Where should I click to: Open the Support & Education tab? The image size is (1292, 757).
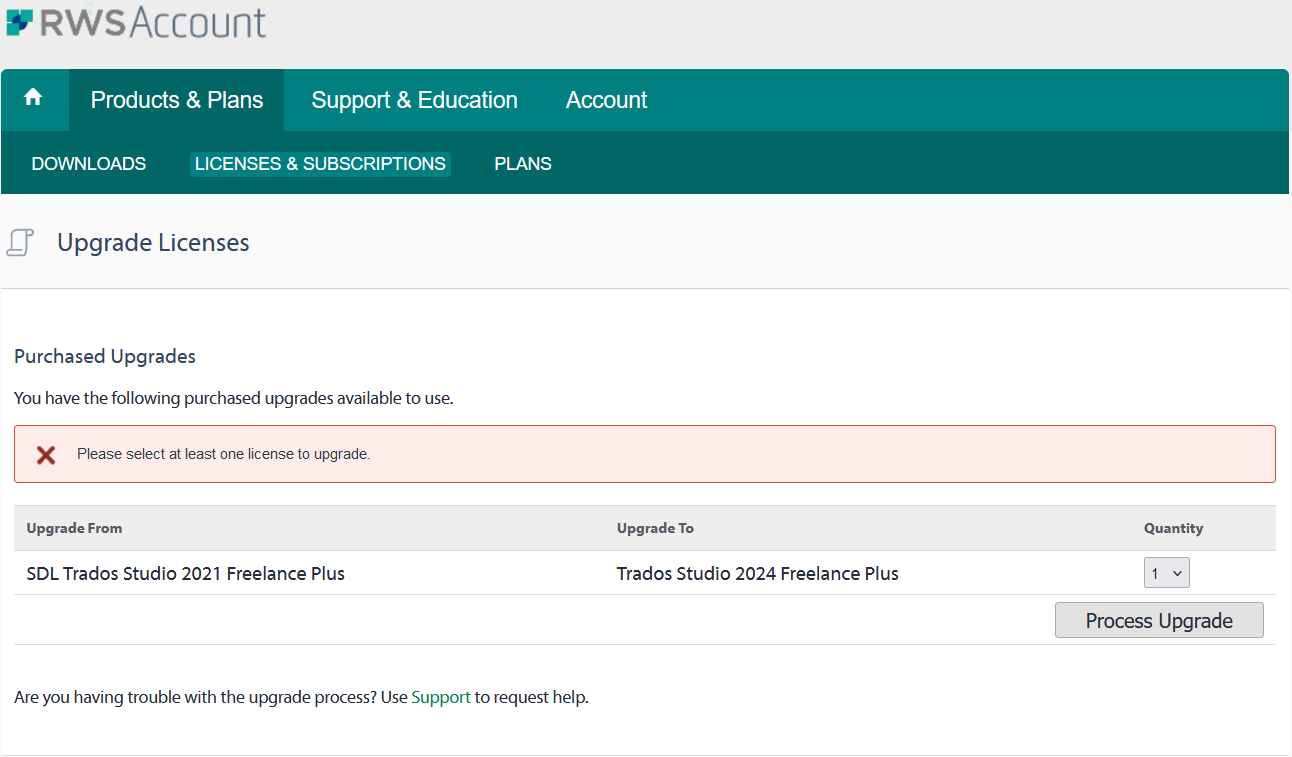414,100
